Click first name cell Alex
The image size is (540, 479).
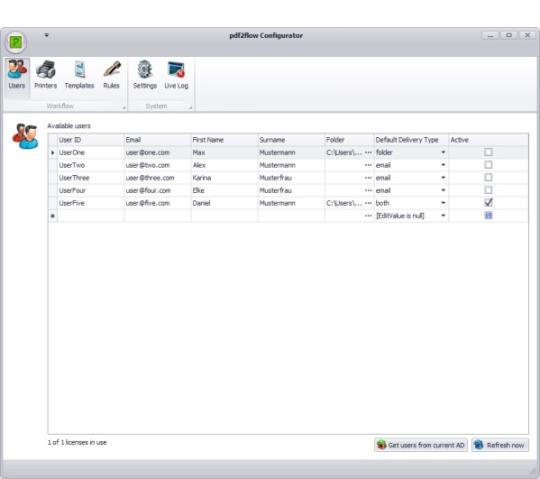pyautogui.click(x=224, y=165)
